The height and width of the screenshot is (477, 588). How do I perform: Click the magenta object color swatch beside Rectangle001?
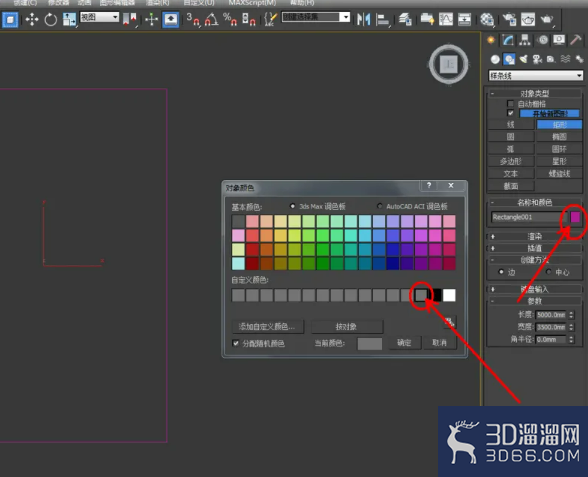[x=575, y=217]
